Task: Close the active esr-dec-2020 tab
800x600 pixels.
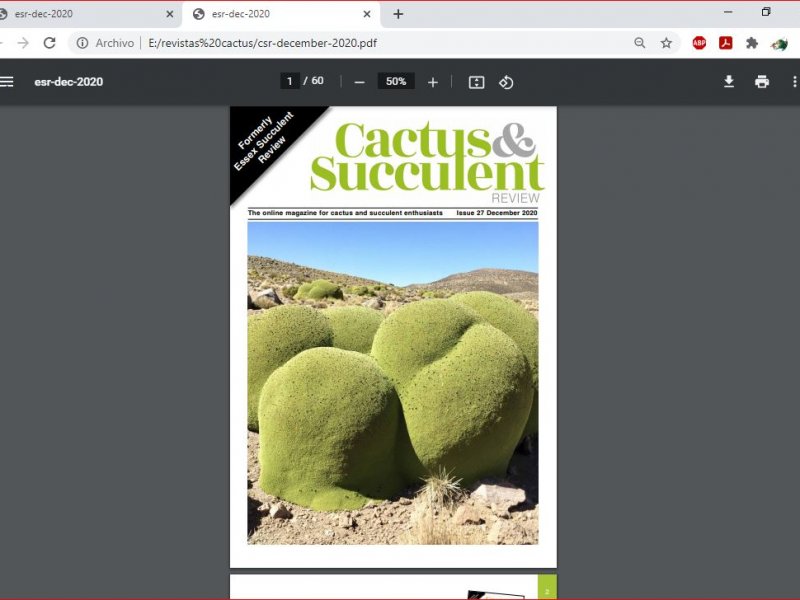Action: [x=367, y=14]
